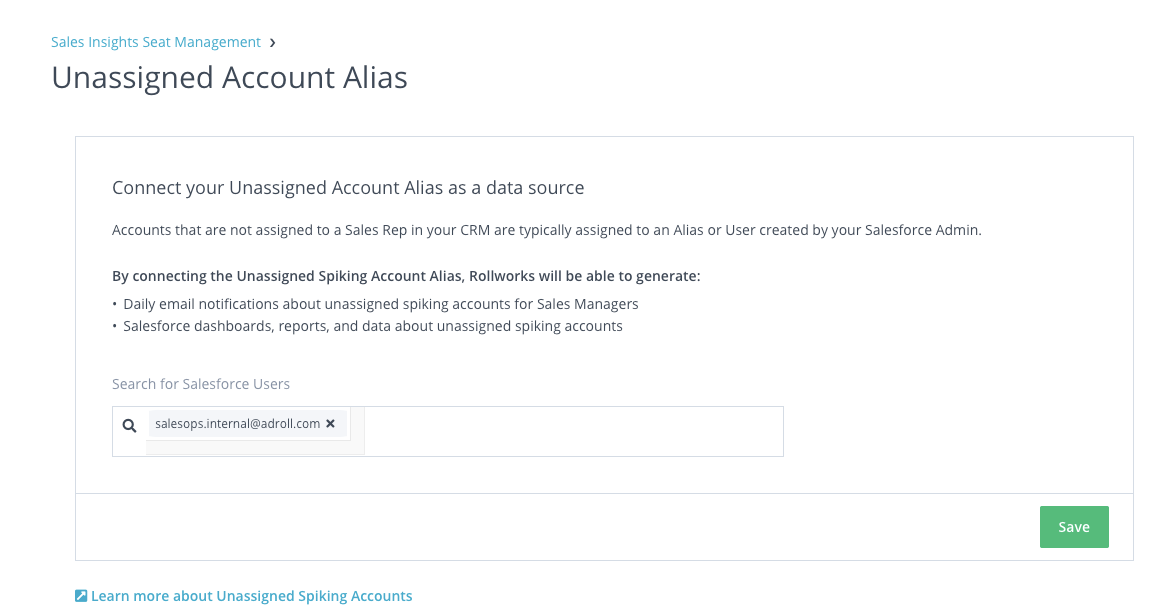The image size is (1149, 611).
Task: Click bullet marker before Daily email notifications
Action: [115, 304]
